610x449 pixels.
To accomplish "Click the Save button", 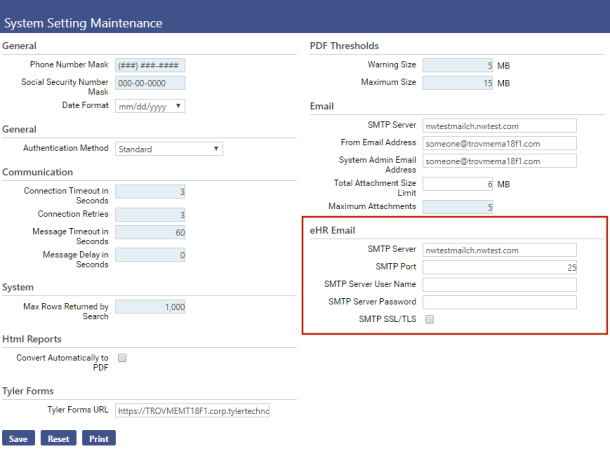I will [18, 438].
